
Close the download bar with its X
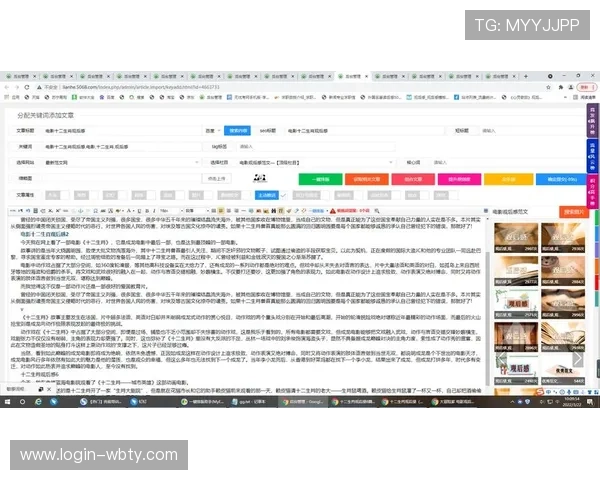pos(49,389)
